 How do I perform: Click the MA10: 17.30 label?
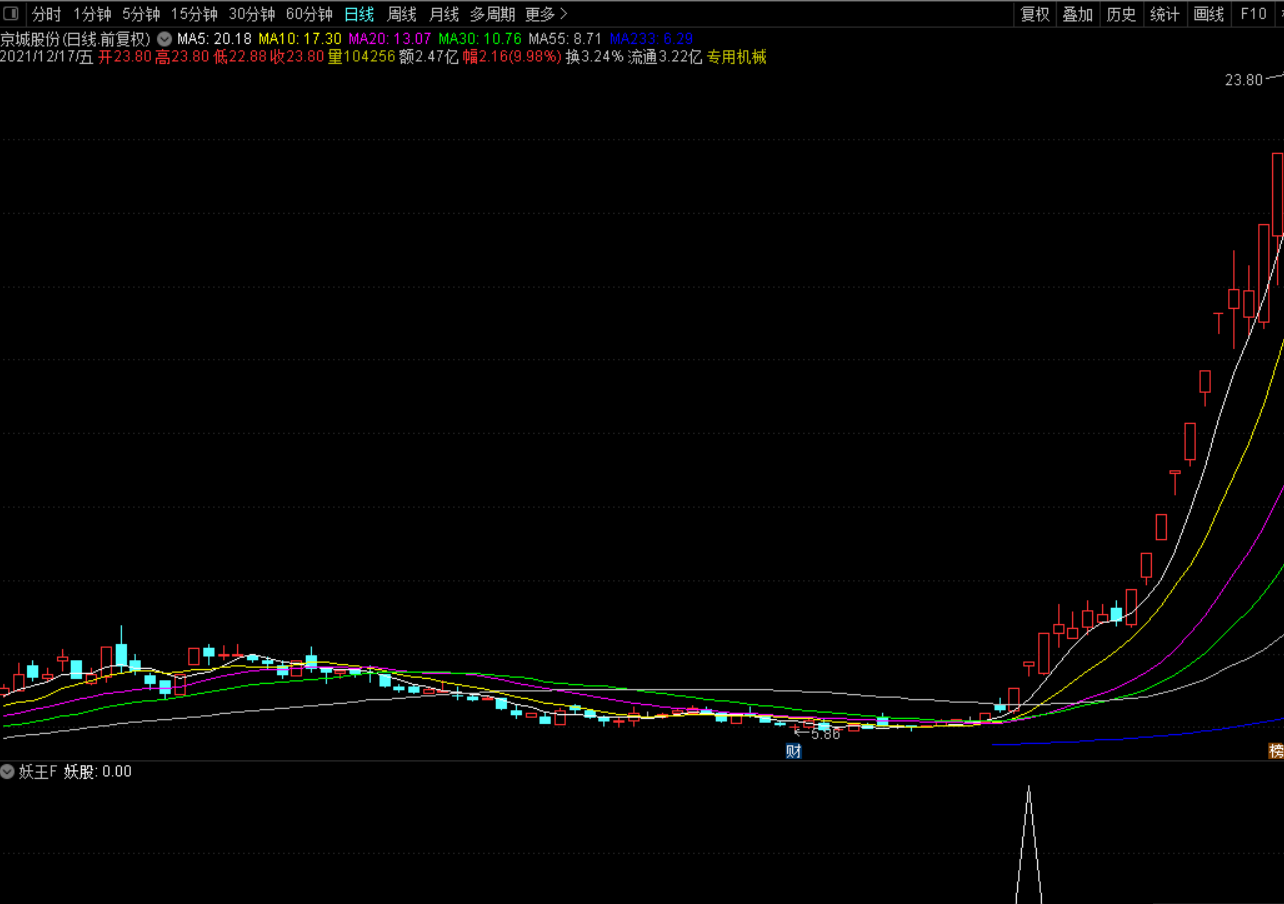(299, 38)
